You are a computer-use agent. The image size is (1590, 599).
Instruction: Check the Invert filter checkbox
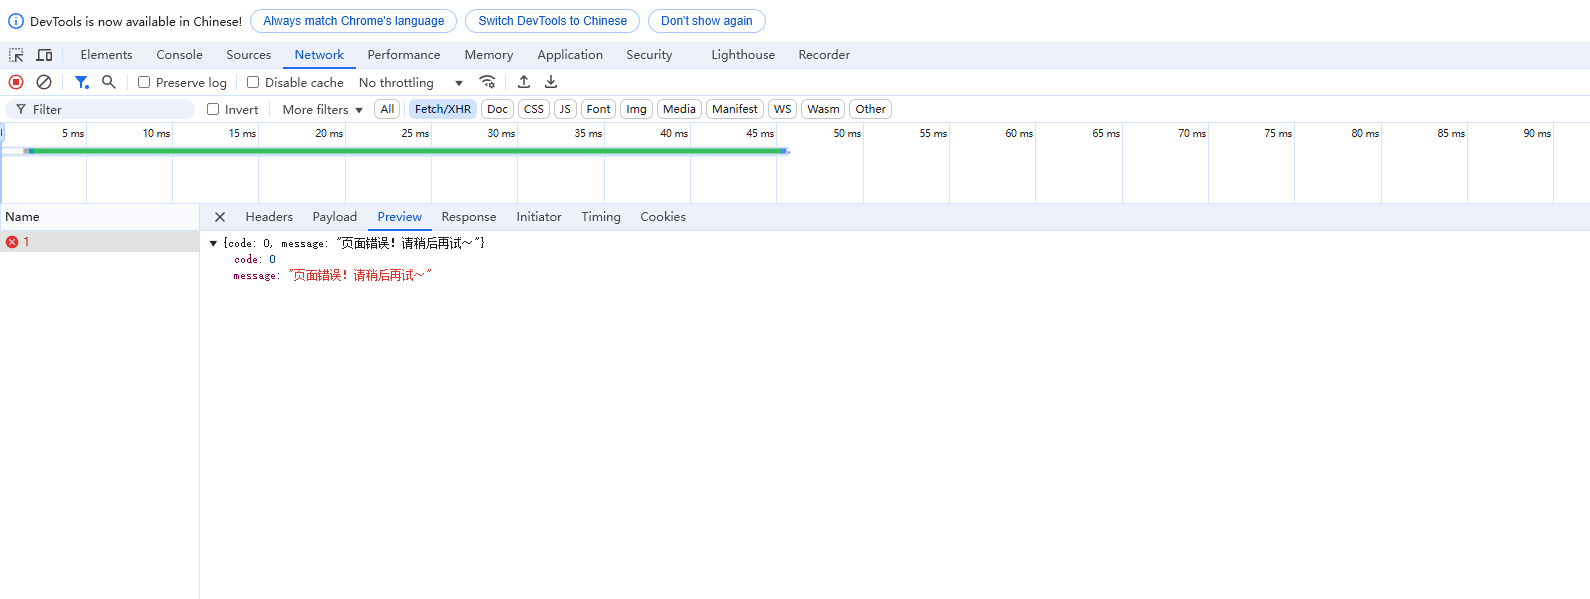(x=213, y=109)
